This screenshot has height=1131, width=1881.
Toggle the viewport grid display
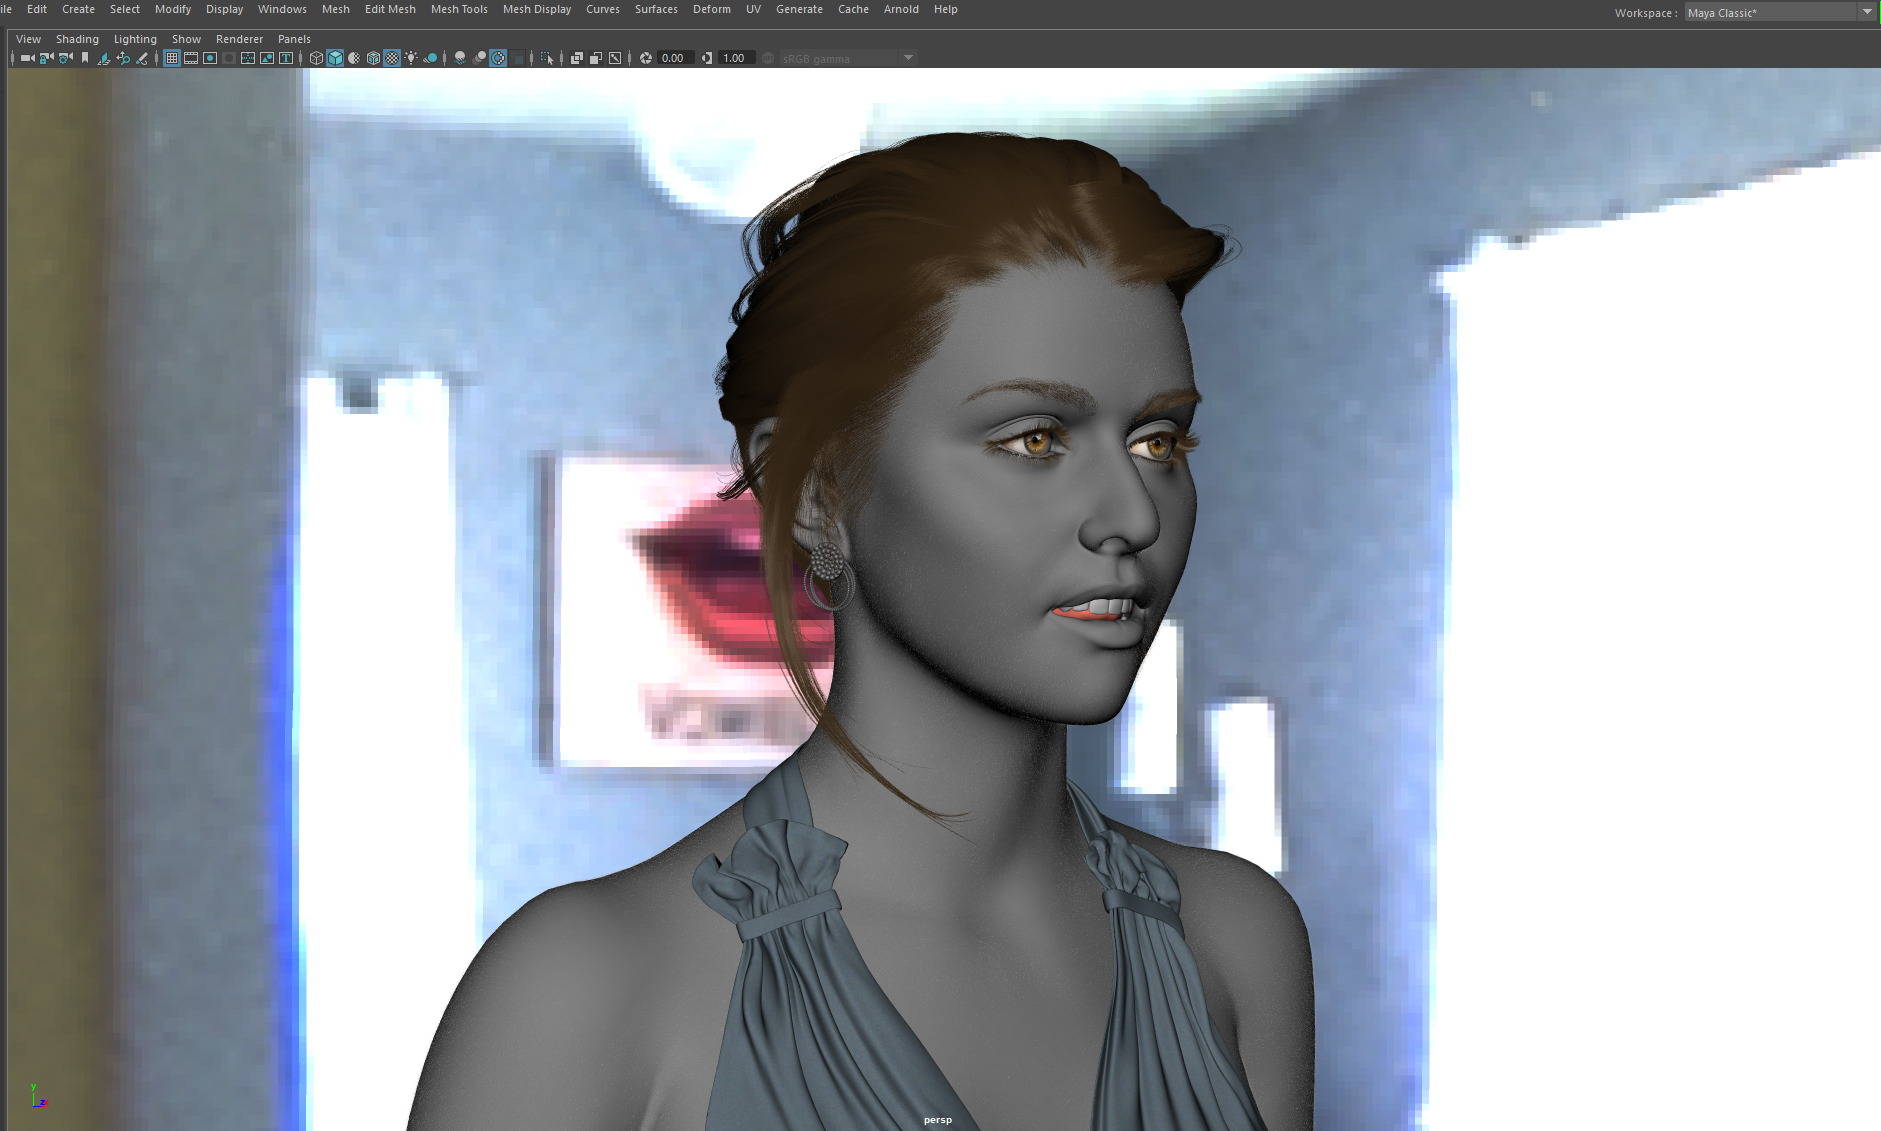click(x=172, y=58)
